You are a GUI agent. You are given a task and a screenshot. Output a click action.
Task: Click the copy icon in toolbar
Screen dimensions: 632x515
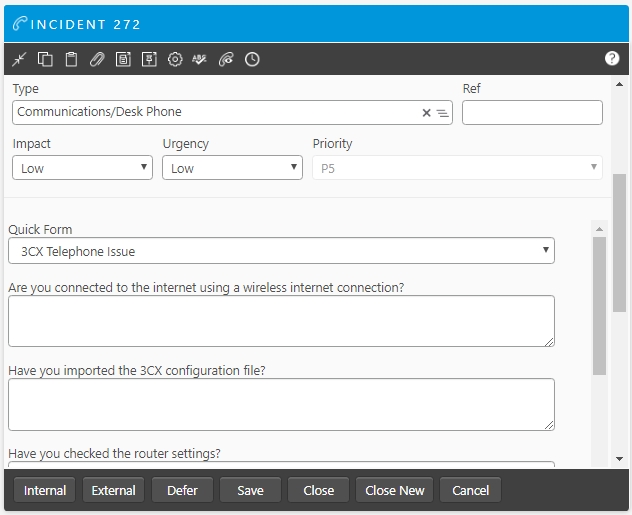tap(45, 59)
